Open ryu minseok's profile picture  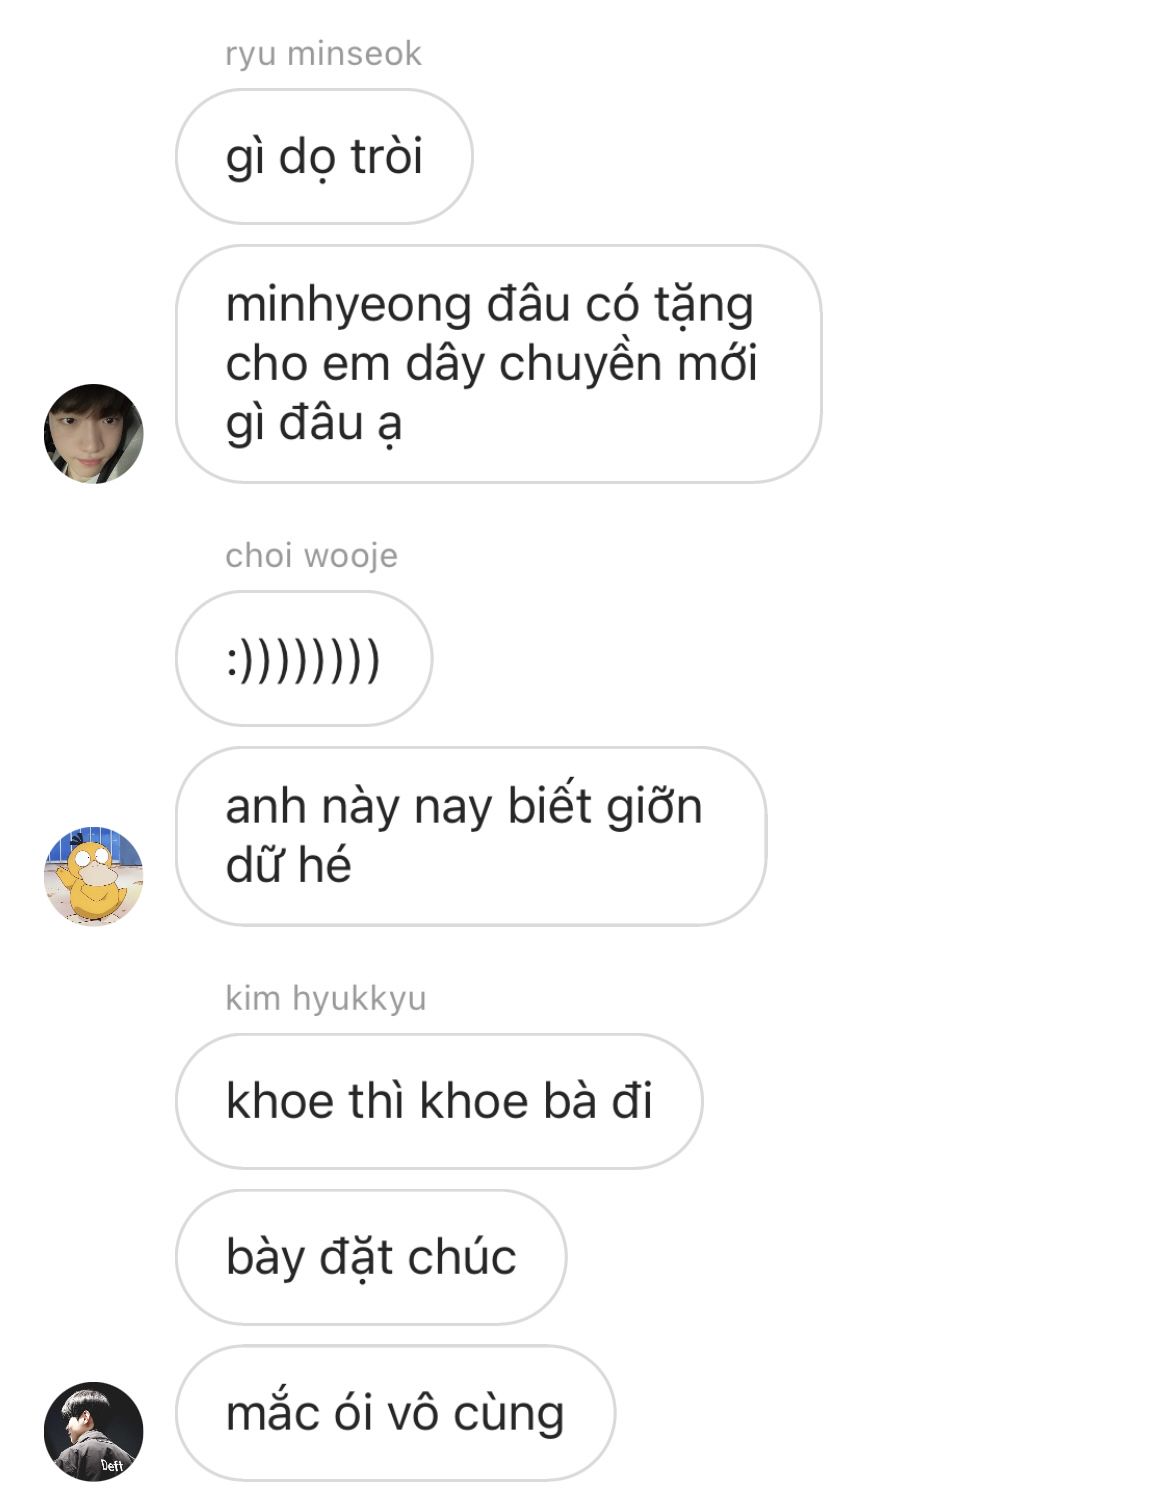coord(94,434)
